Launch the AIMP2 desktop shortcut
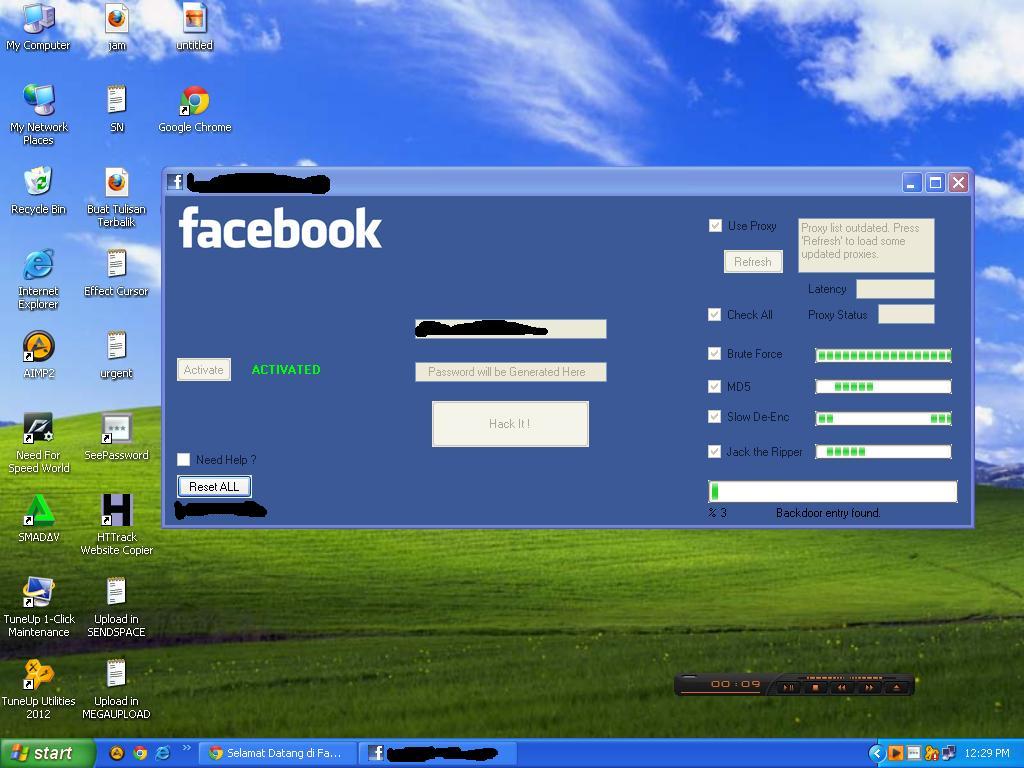 (x=39, y=355)
